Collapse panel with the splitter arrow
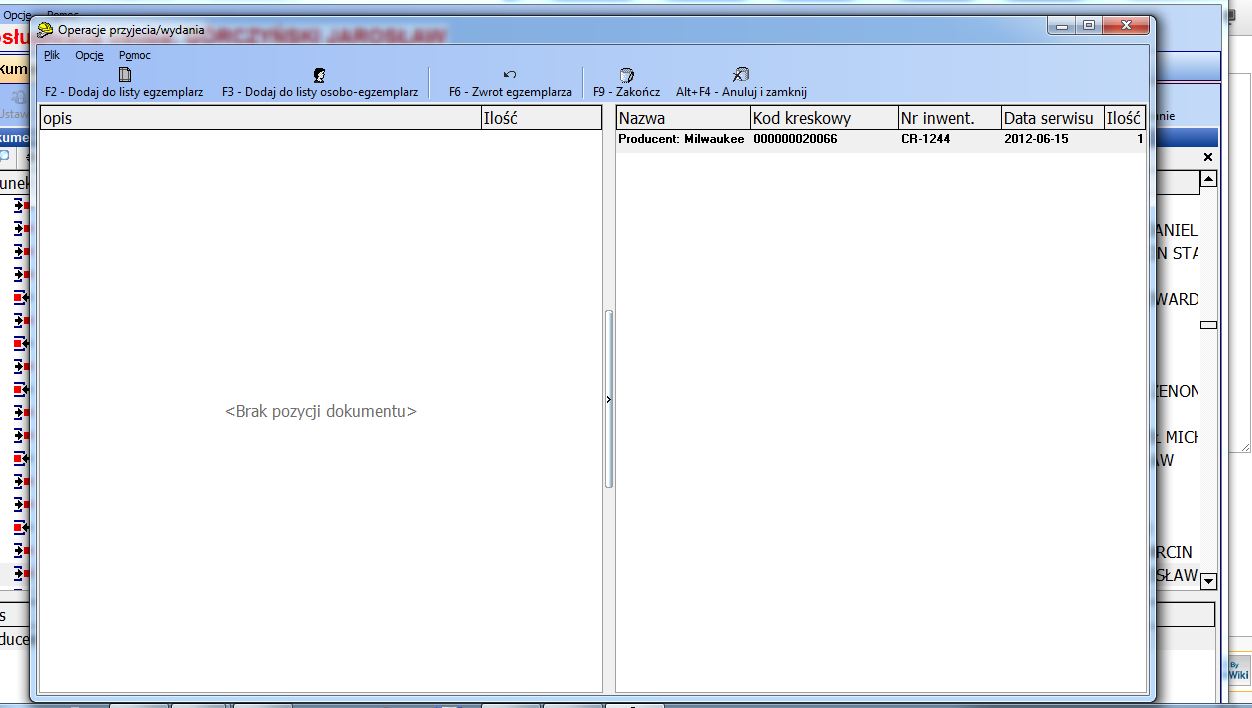The image size is (1252, 708). pos(608,399)
